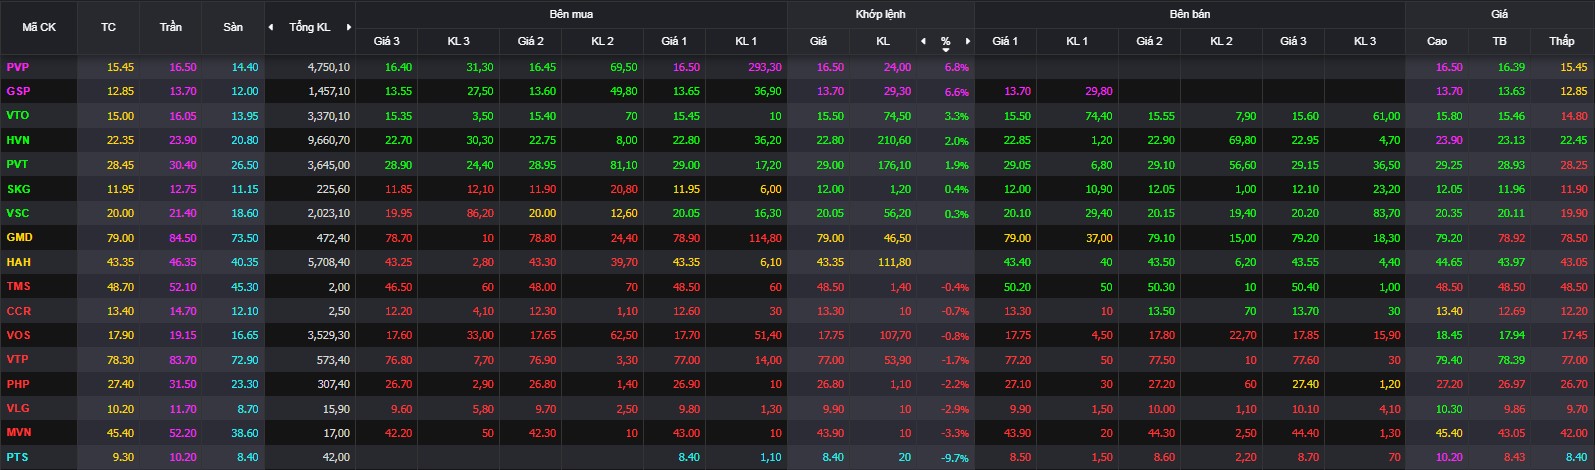1595x470 pixels.
Task: Open stock ticker VTP
Action: coord(18,360)
